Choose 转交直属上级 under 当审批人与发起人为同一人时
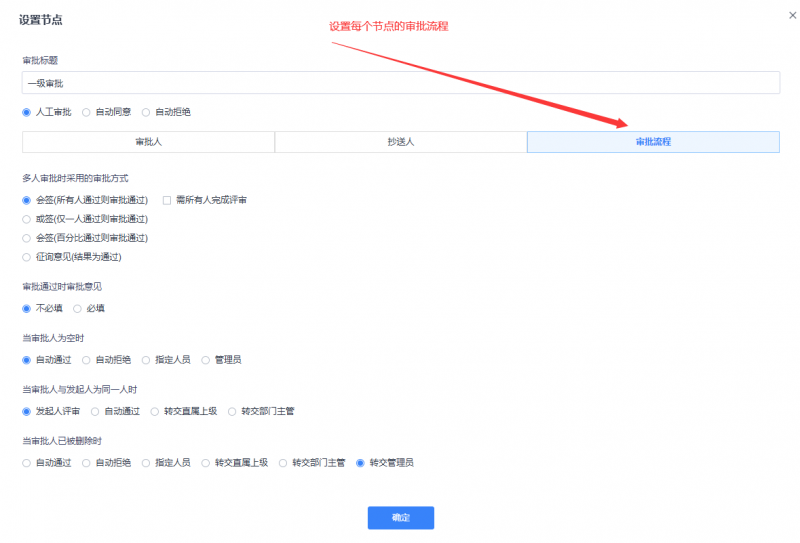Viewport: 800px width, 543px height. pos(155,411)
